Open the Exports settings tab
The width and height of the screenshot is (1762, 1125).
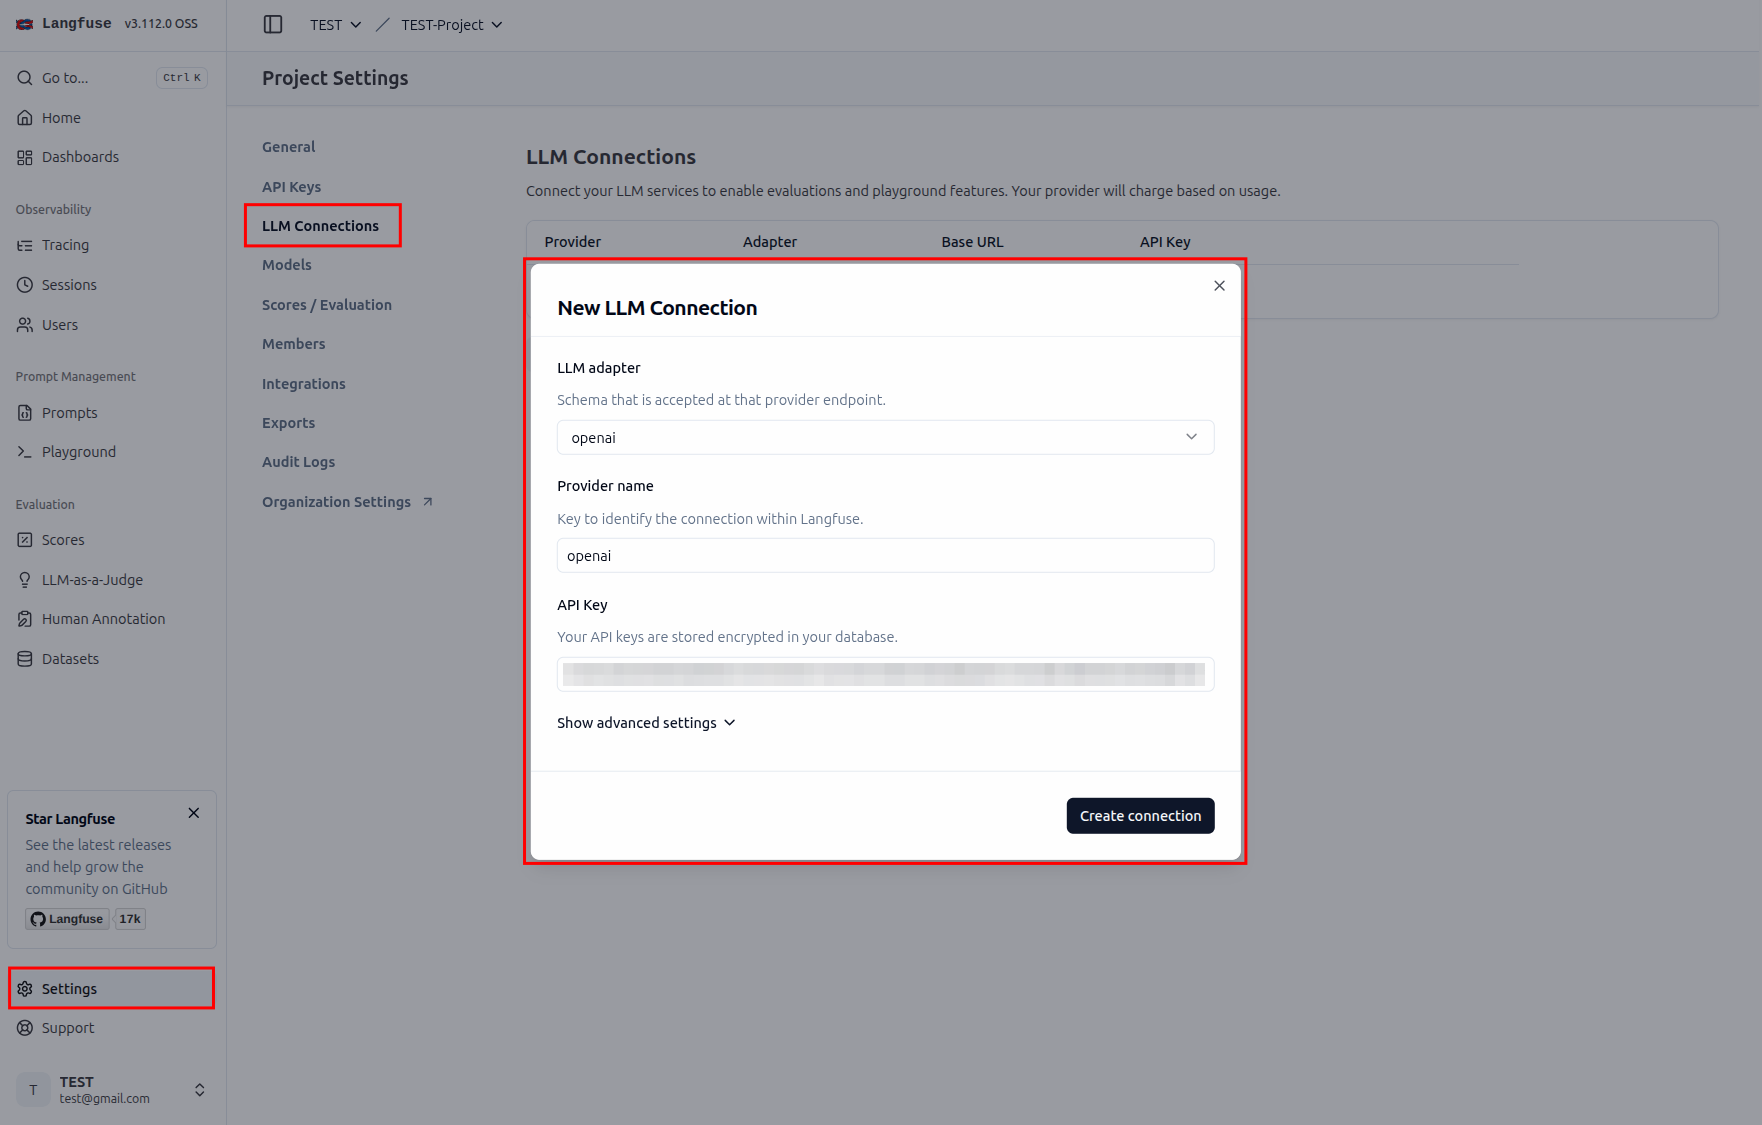click(288, 423)
